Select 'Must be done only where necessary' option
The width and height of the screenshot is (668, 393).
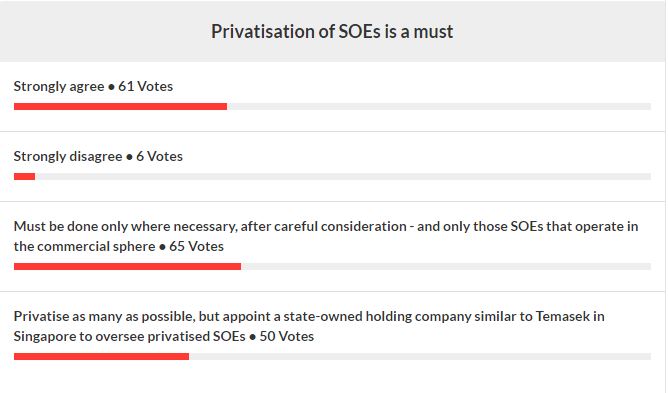pyautogui.click(x=326, y=236)
